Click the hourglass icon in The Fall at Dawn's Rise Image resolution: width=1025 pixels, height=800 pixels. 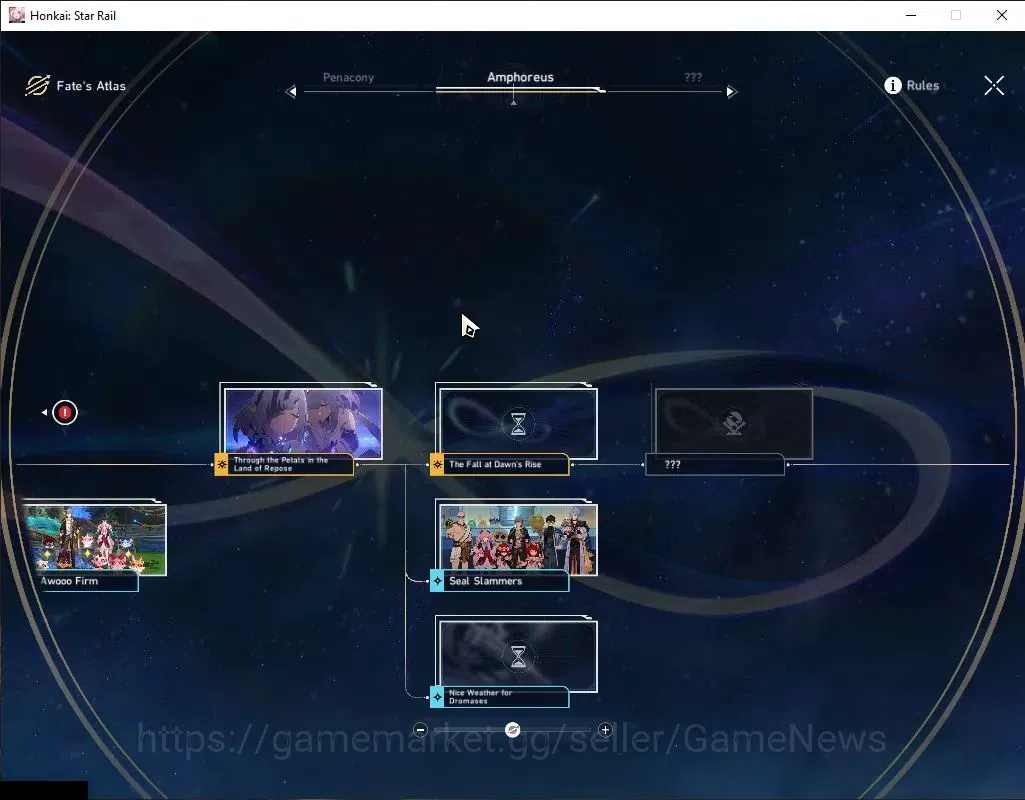point(518,423)
